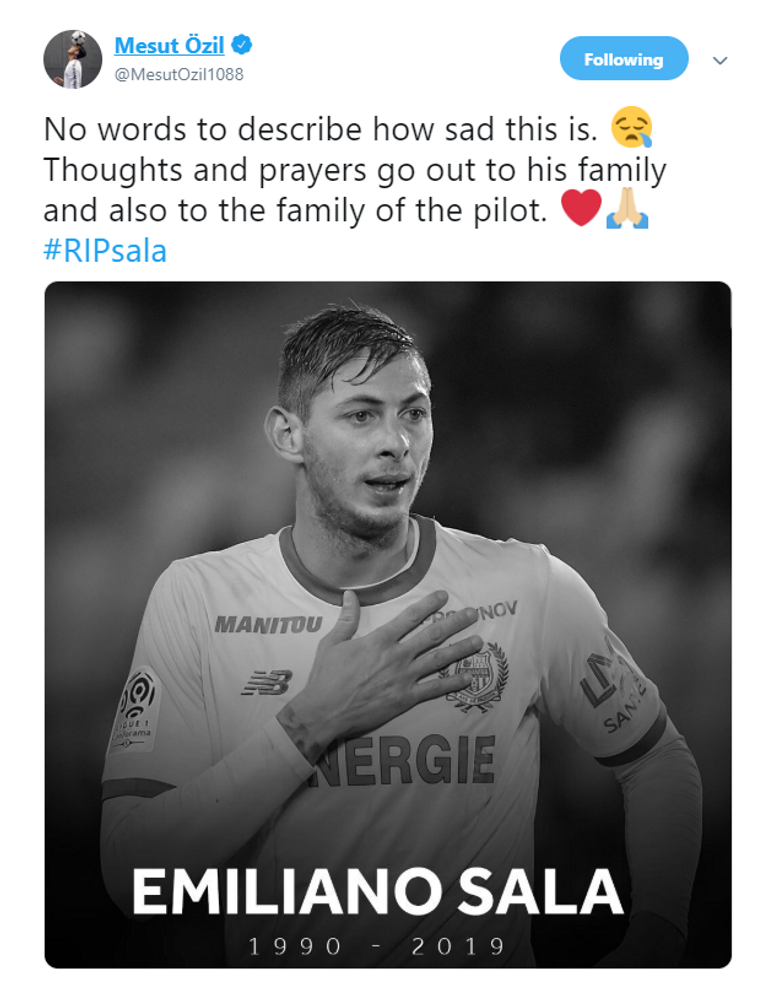Click the EMILIANO SALA caption text

pyautogui.click(x=378, y=892)
